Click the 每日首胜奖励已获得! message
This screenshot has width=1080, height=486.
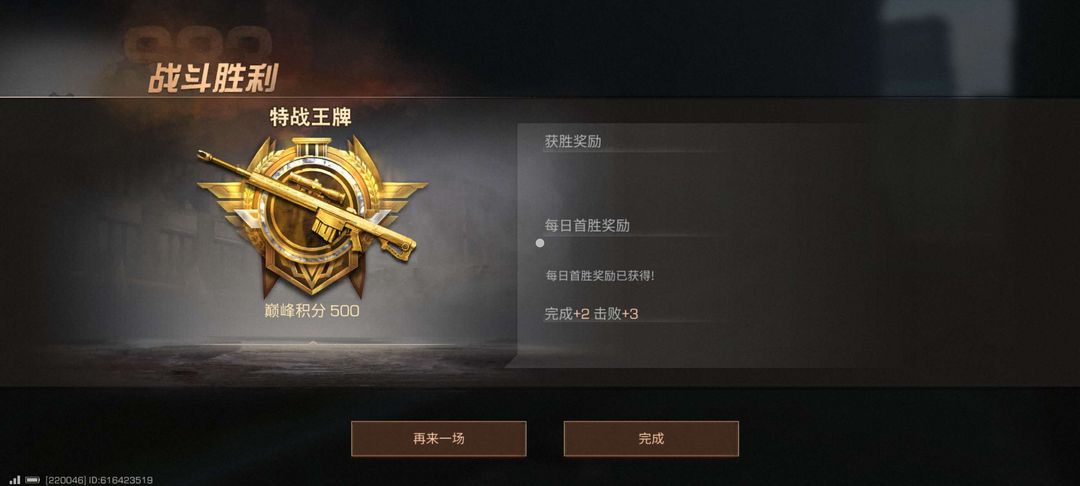click(x=600, y=275)
